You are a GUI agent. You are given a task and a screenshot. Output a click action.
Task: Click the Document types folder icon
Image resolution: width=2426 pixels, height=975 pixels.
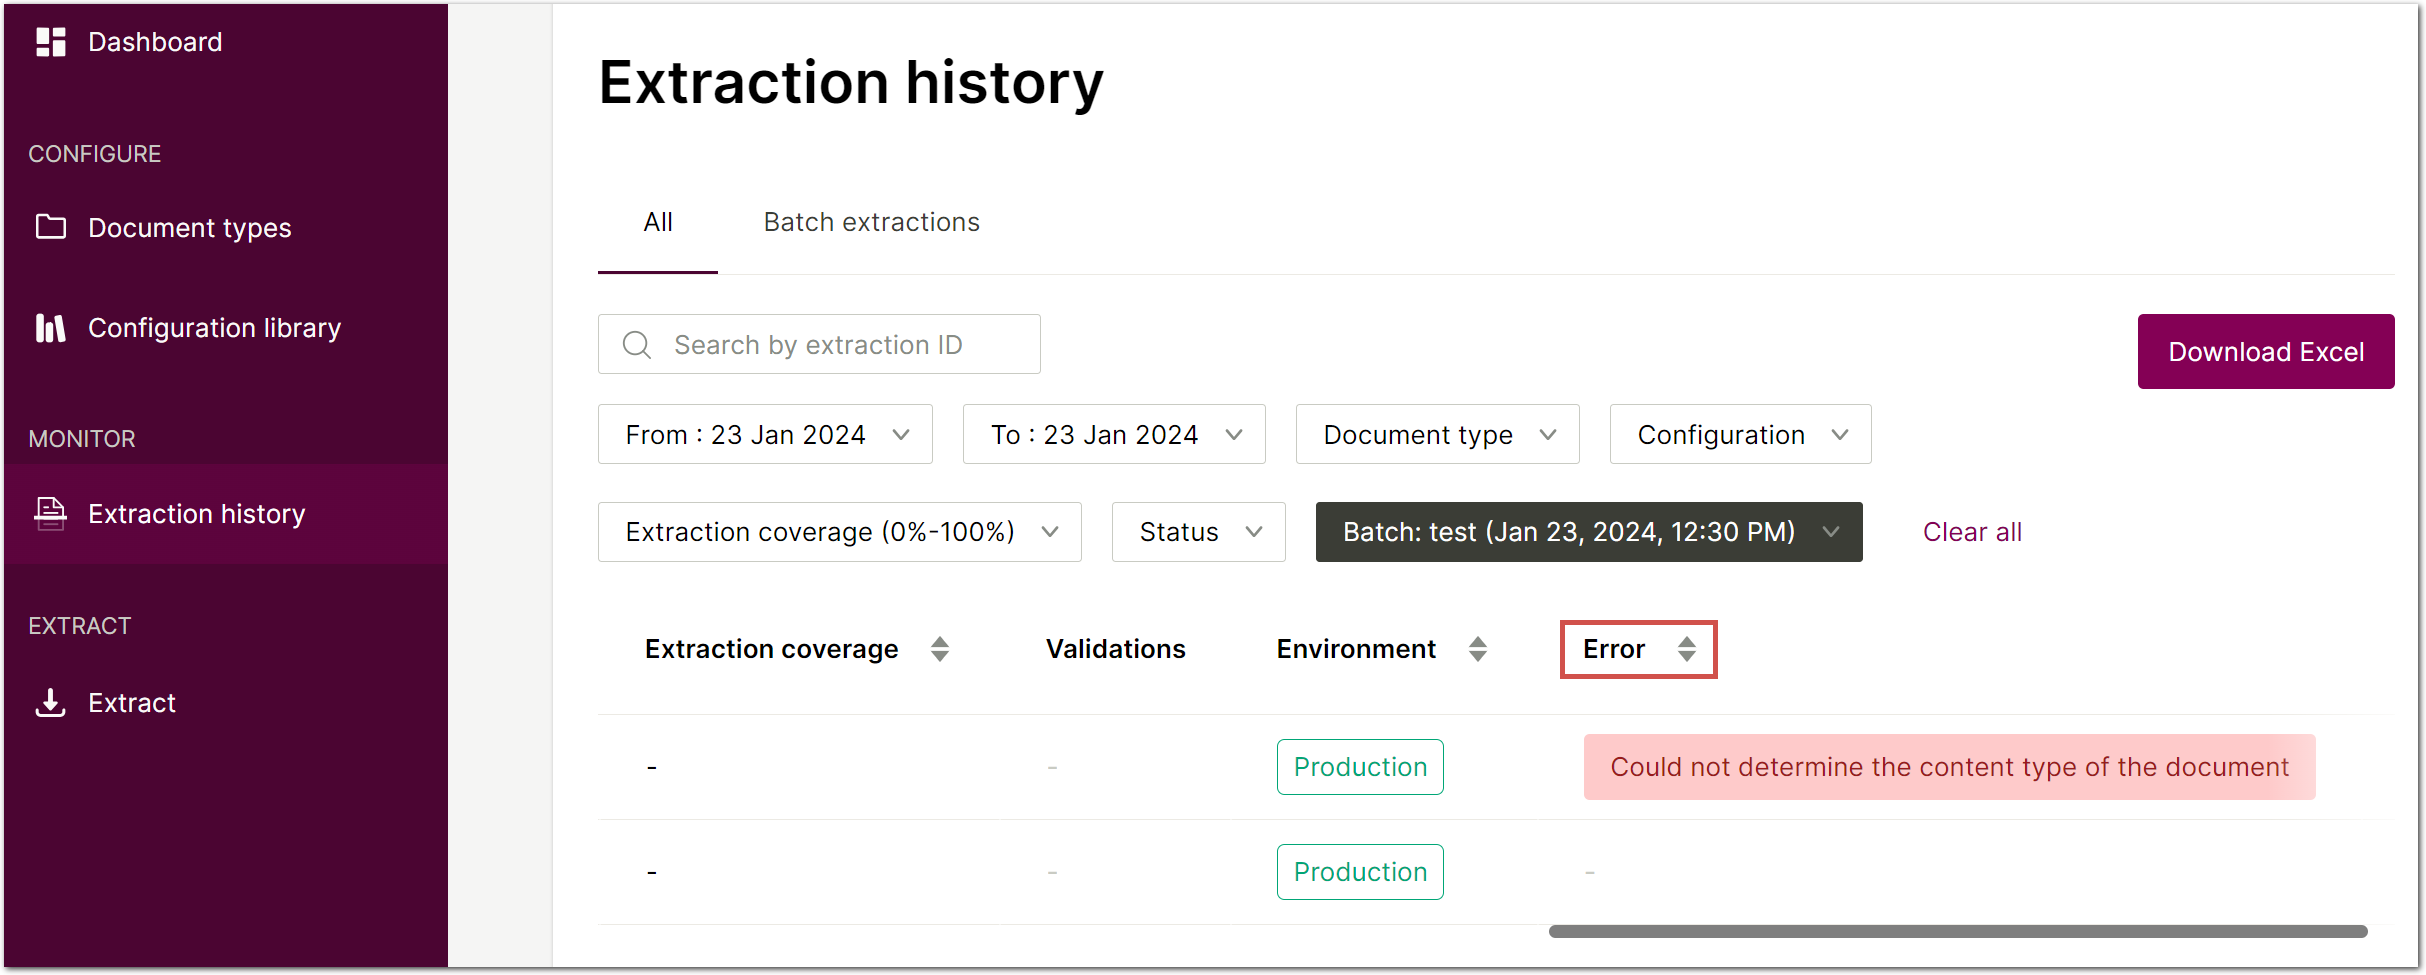pos(51,227)
